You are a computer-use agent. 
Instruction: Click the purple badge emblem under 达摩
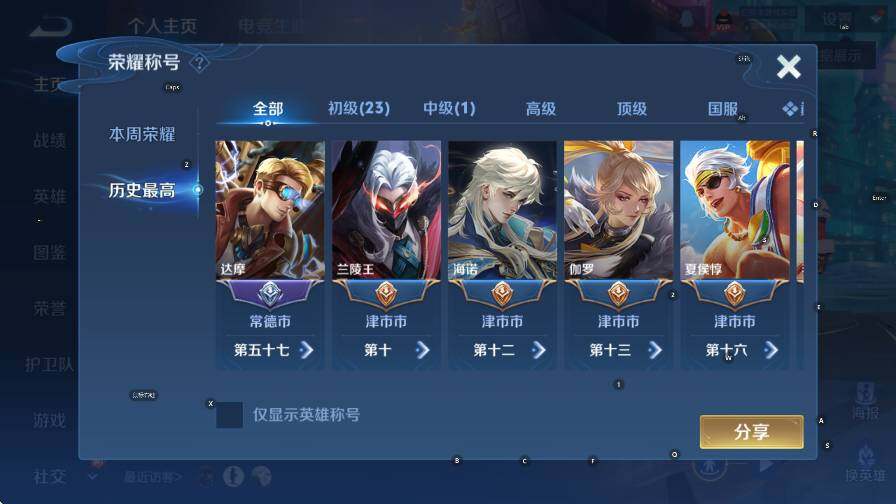point(270,294)
